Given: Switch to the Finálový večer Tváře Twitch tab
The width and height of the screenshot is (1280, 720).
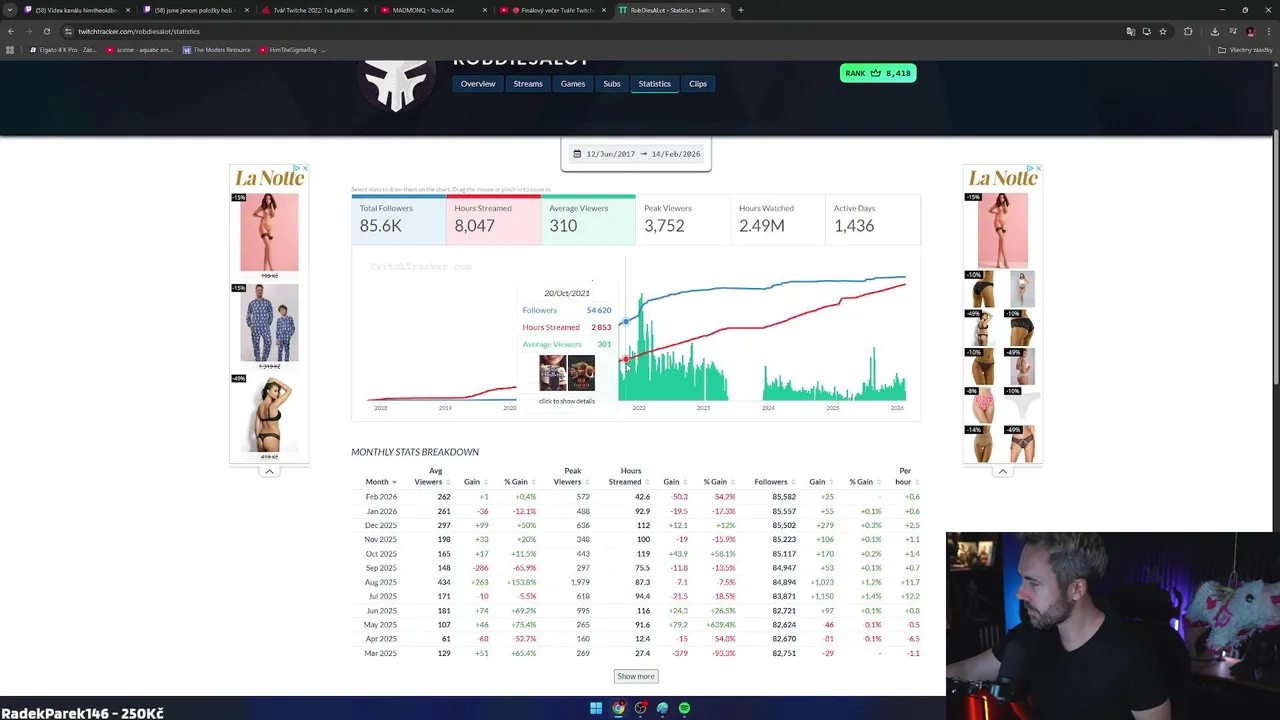Looking at the screenshot, I should click(552, 10).
